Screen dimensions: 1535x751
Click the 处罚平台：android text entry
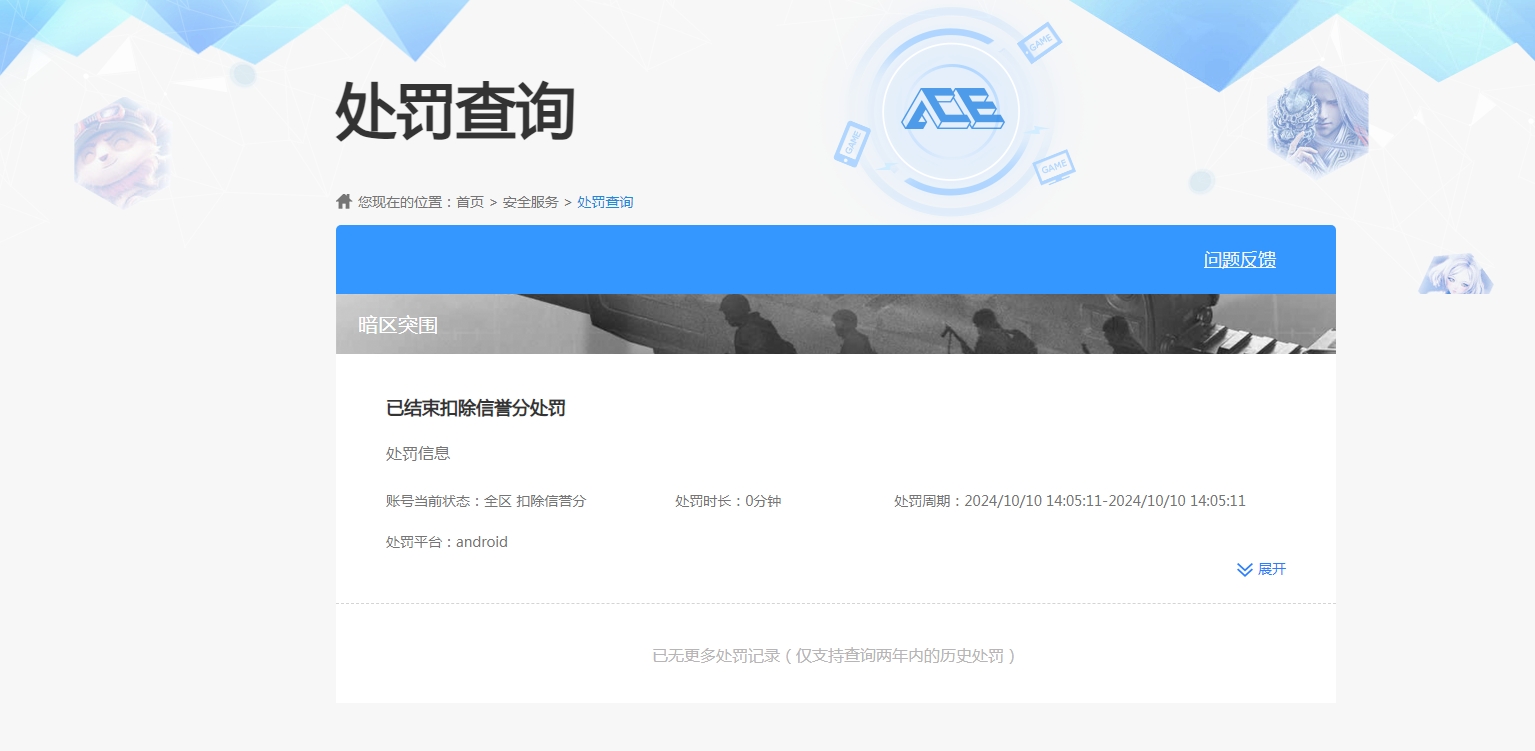[446, 541]
